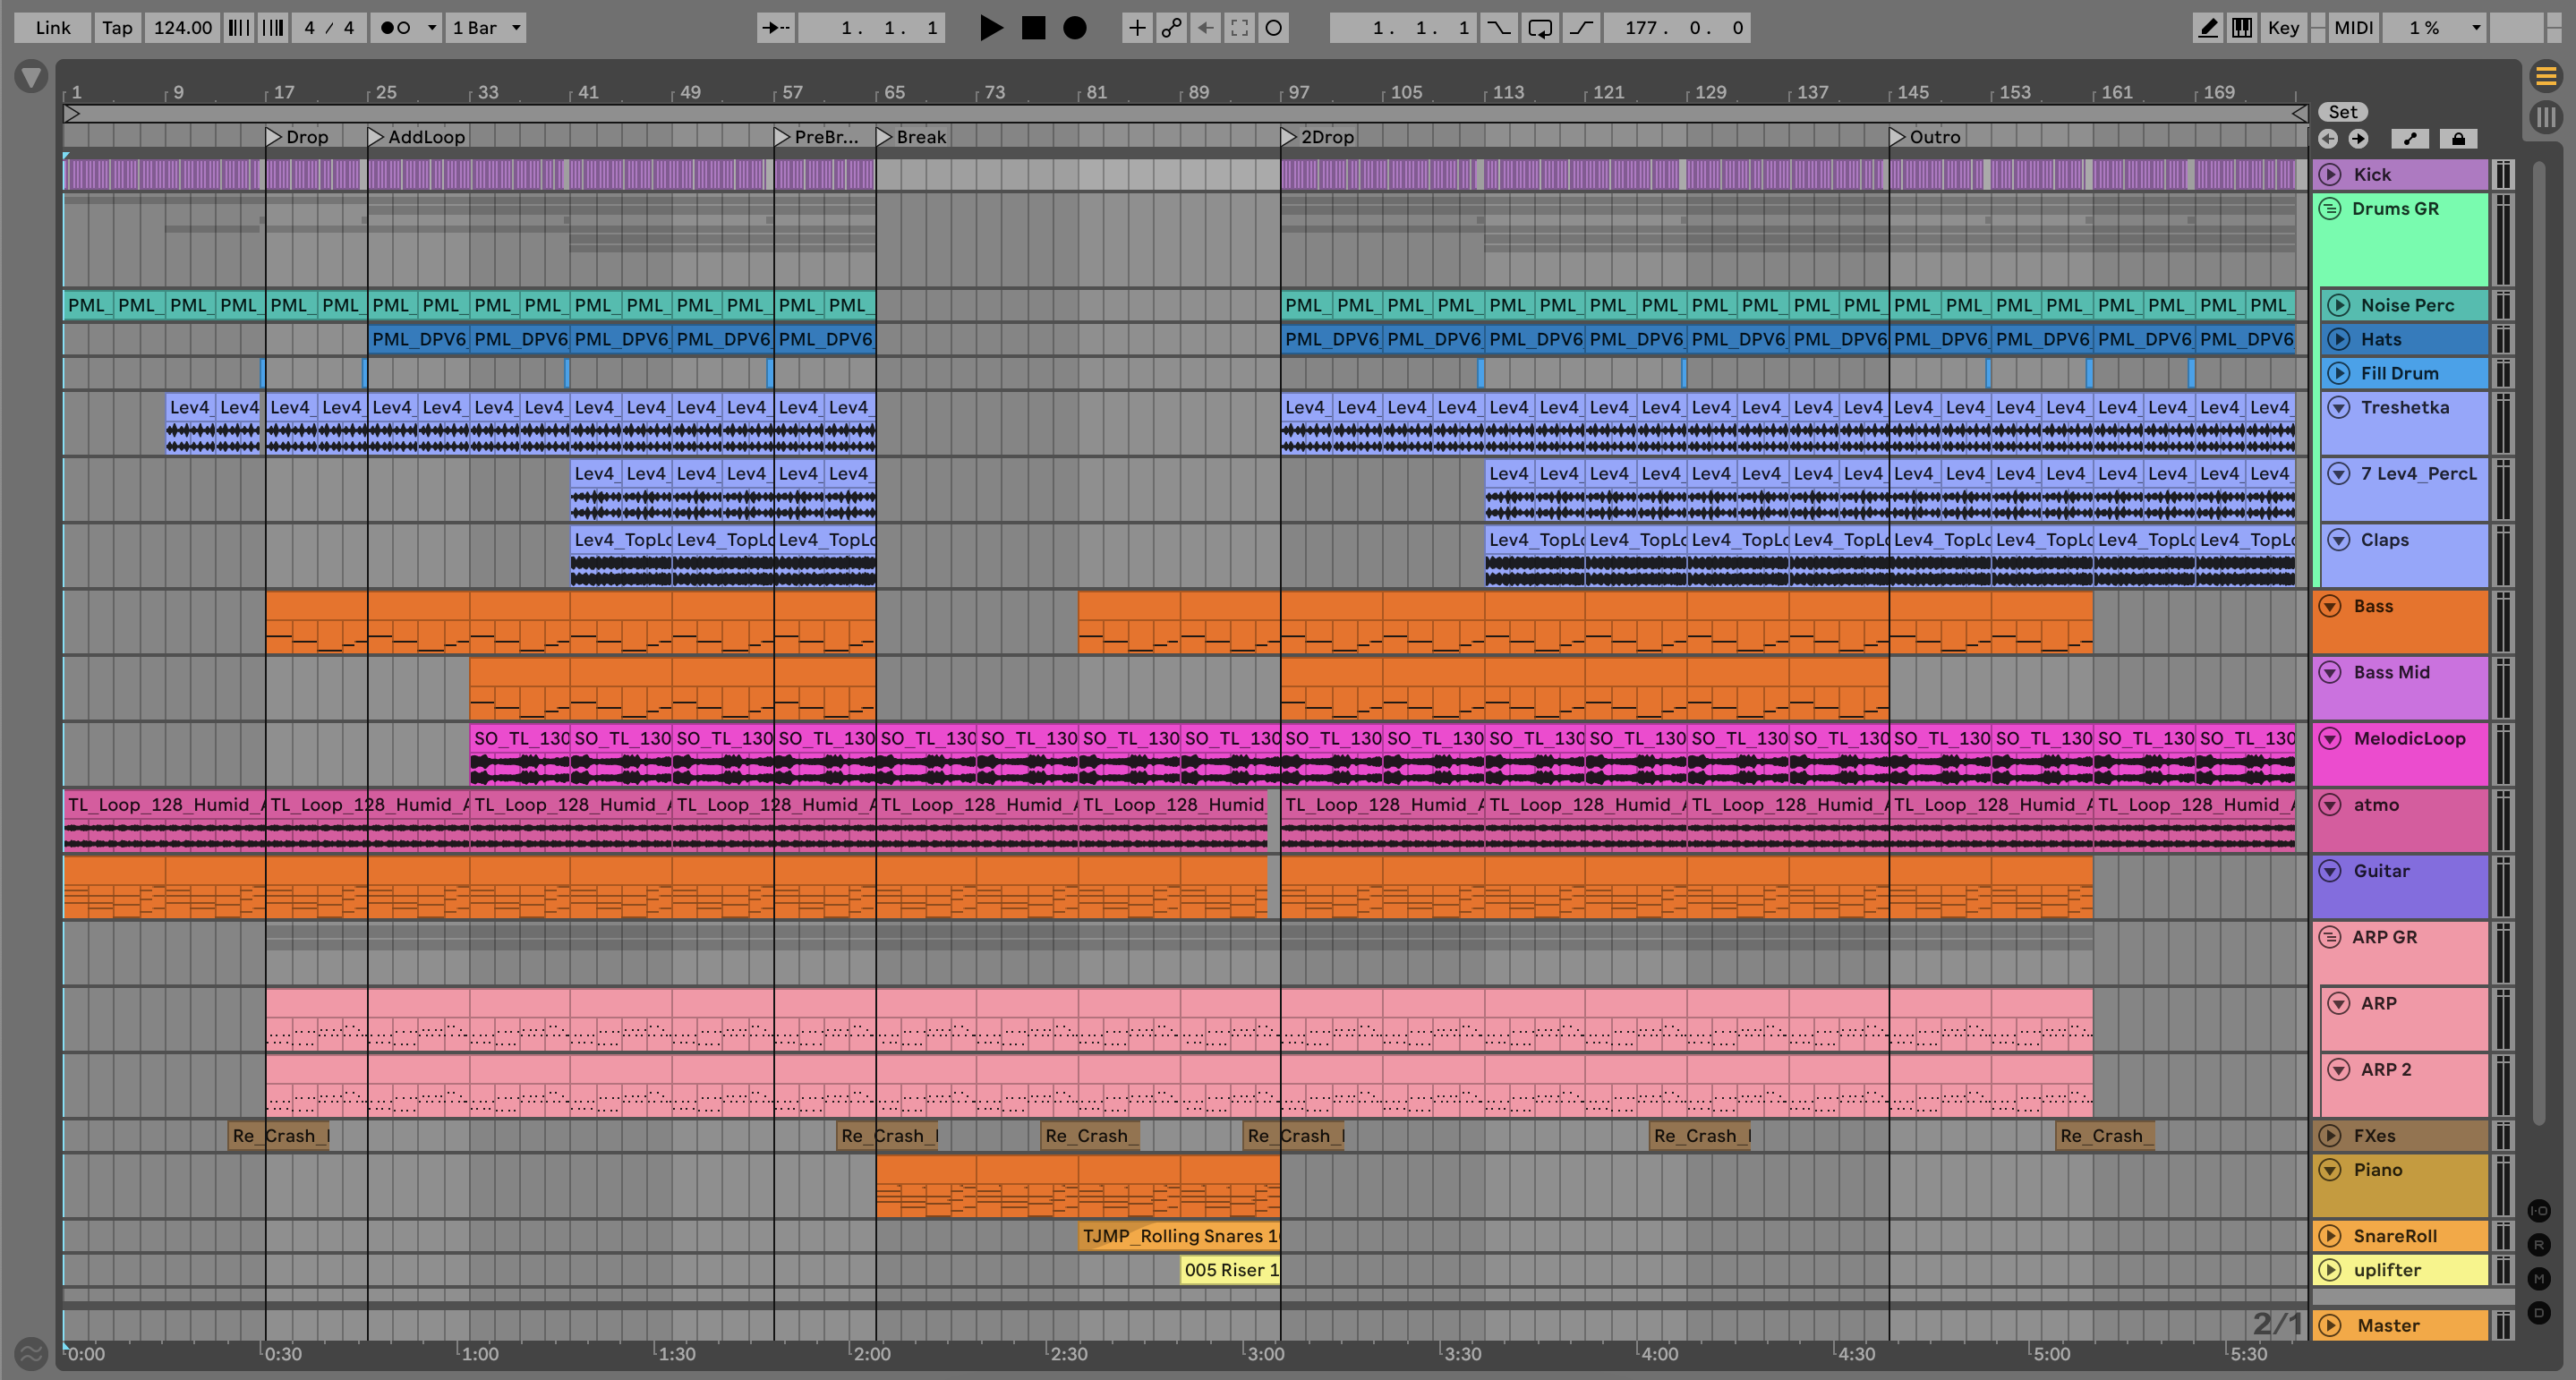Click the Lock Envelopes padlock icon
The height and width of the screenshot is (1380, 2576).
2458,139
